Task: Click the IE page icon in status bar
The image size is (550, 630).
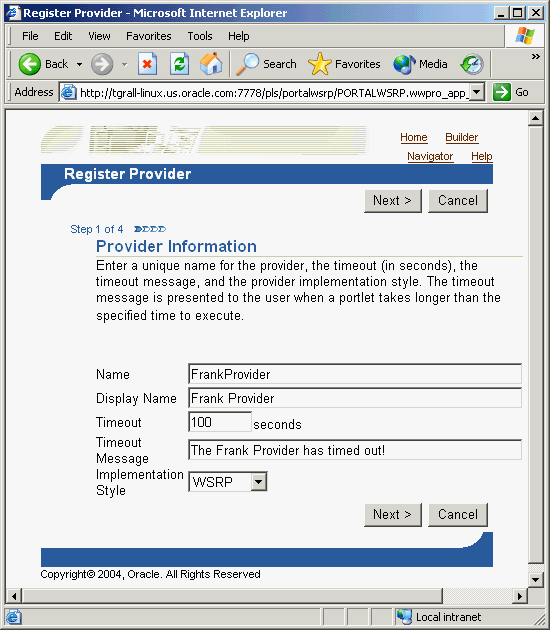Action: [x=13, y=617]
